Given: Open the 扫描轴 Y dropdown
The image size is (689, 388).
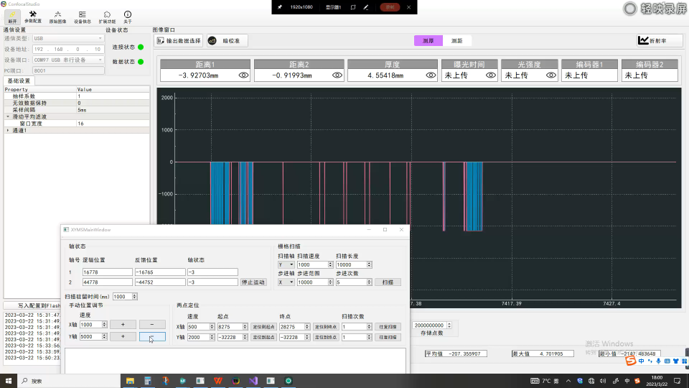Looking at the screenshot, I should 286,265.
